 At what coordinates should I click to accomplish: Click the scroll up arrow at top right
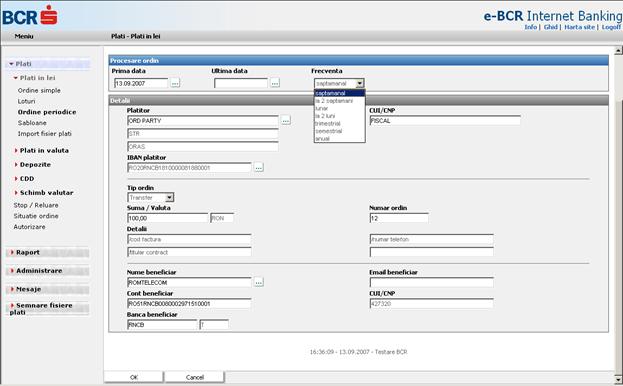(618, 50)
